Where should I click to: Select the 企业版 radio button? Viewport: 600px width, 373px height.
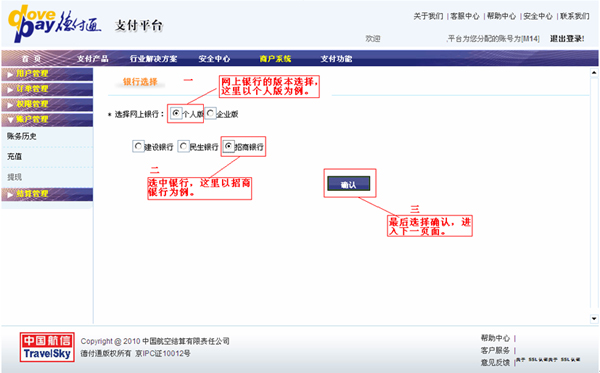point(210,113)
